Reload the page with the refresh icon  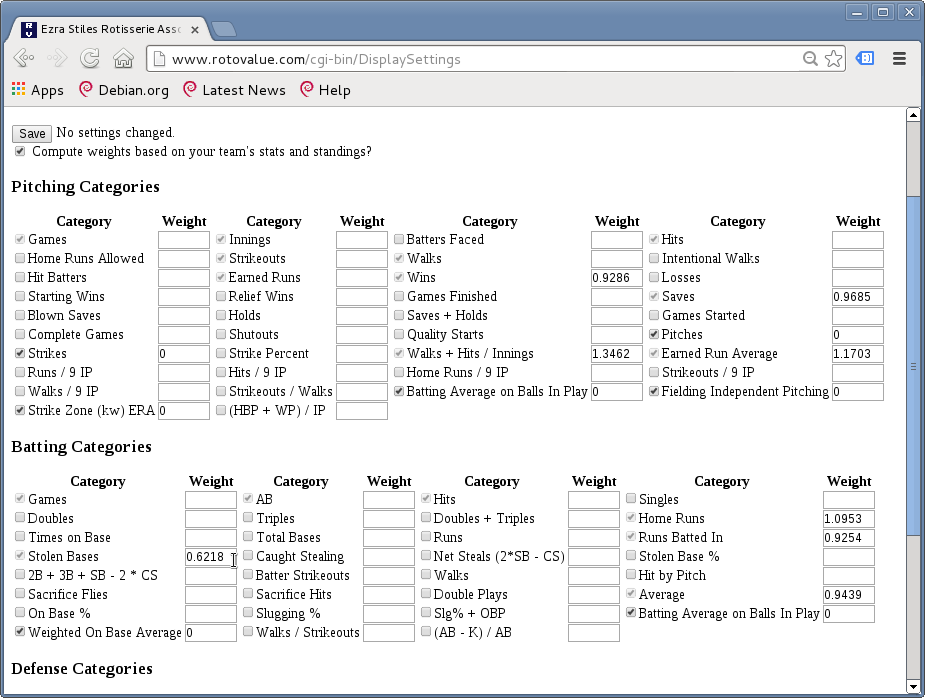[90, 58]
